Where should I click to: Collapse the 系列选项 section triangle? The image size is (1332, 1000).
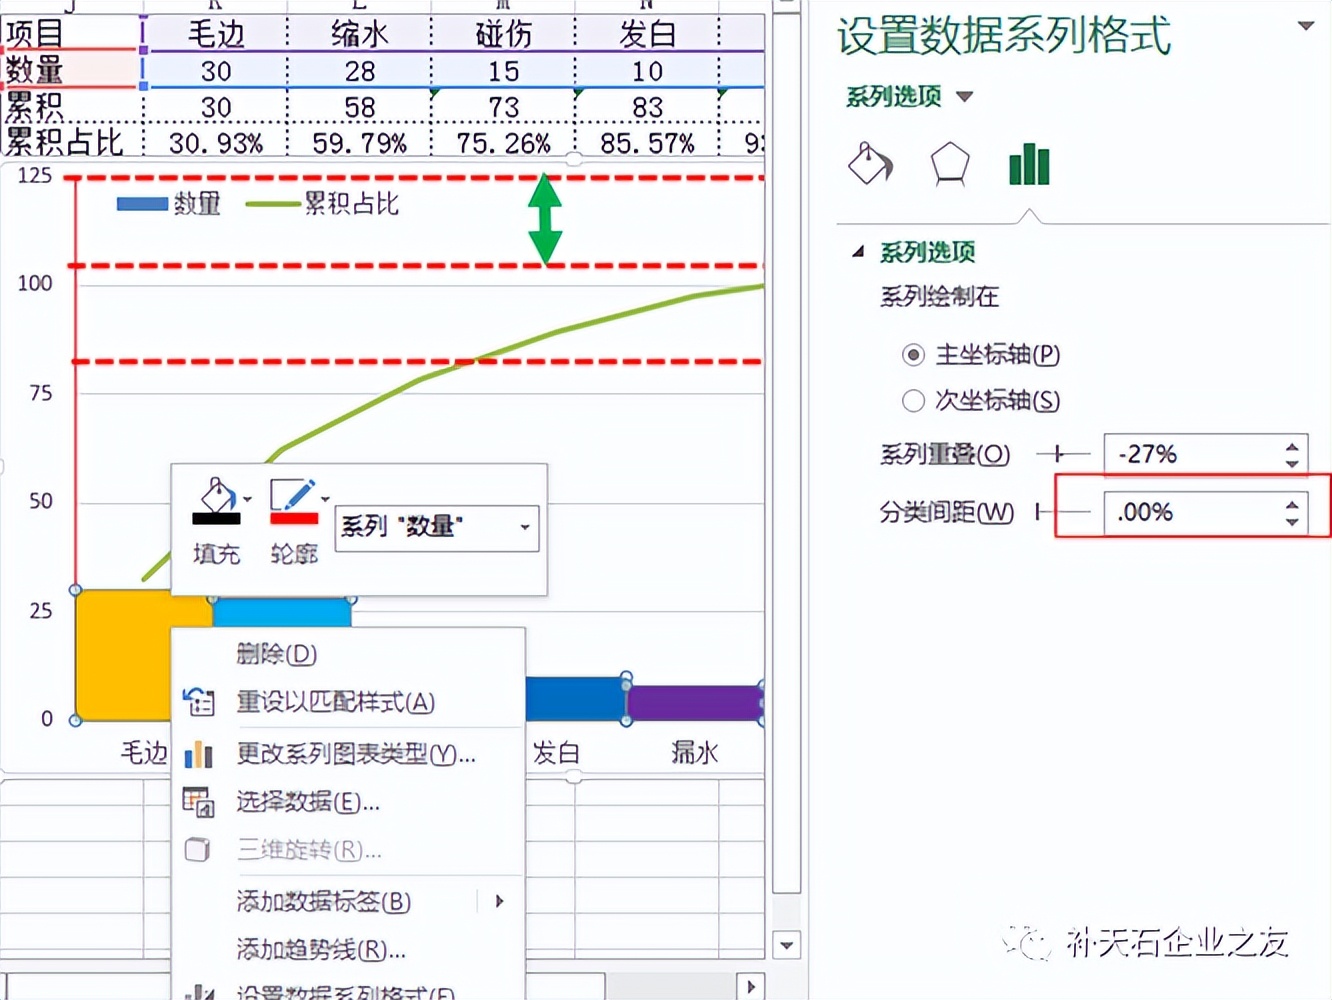(859, 252)
